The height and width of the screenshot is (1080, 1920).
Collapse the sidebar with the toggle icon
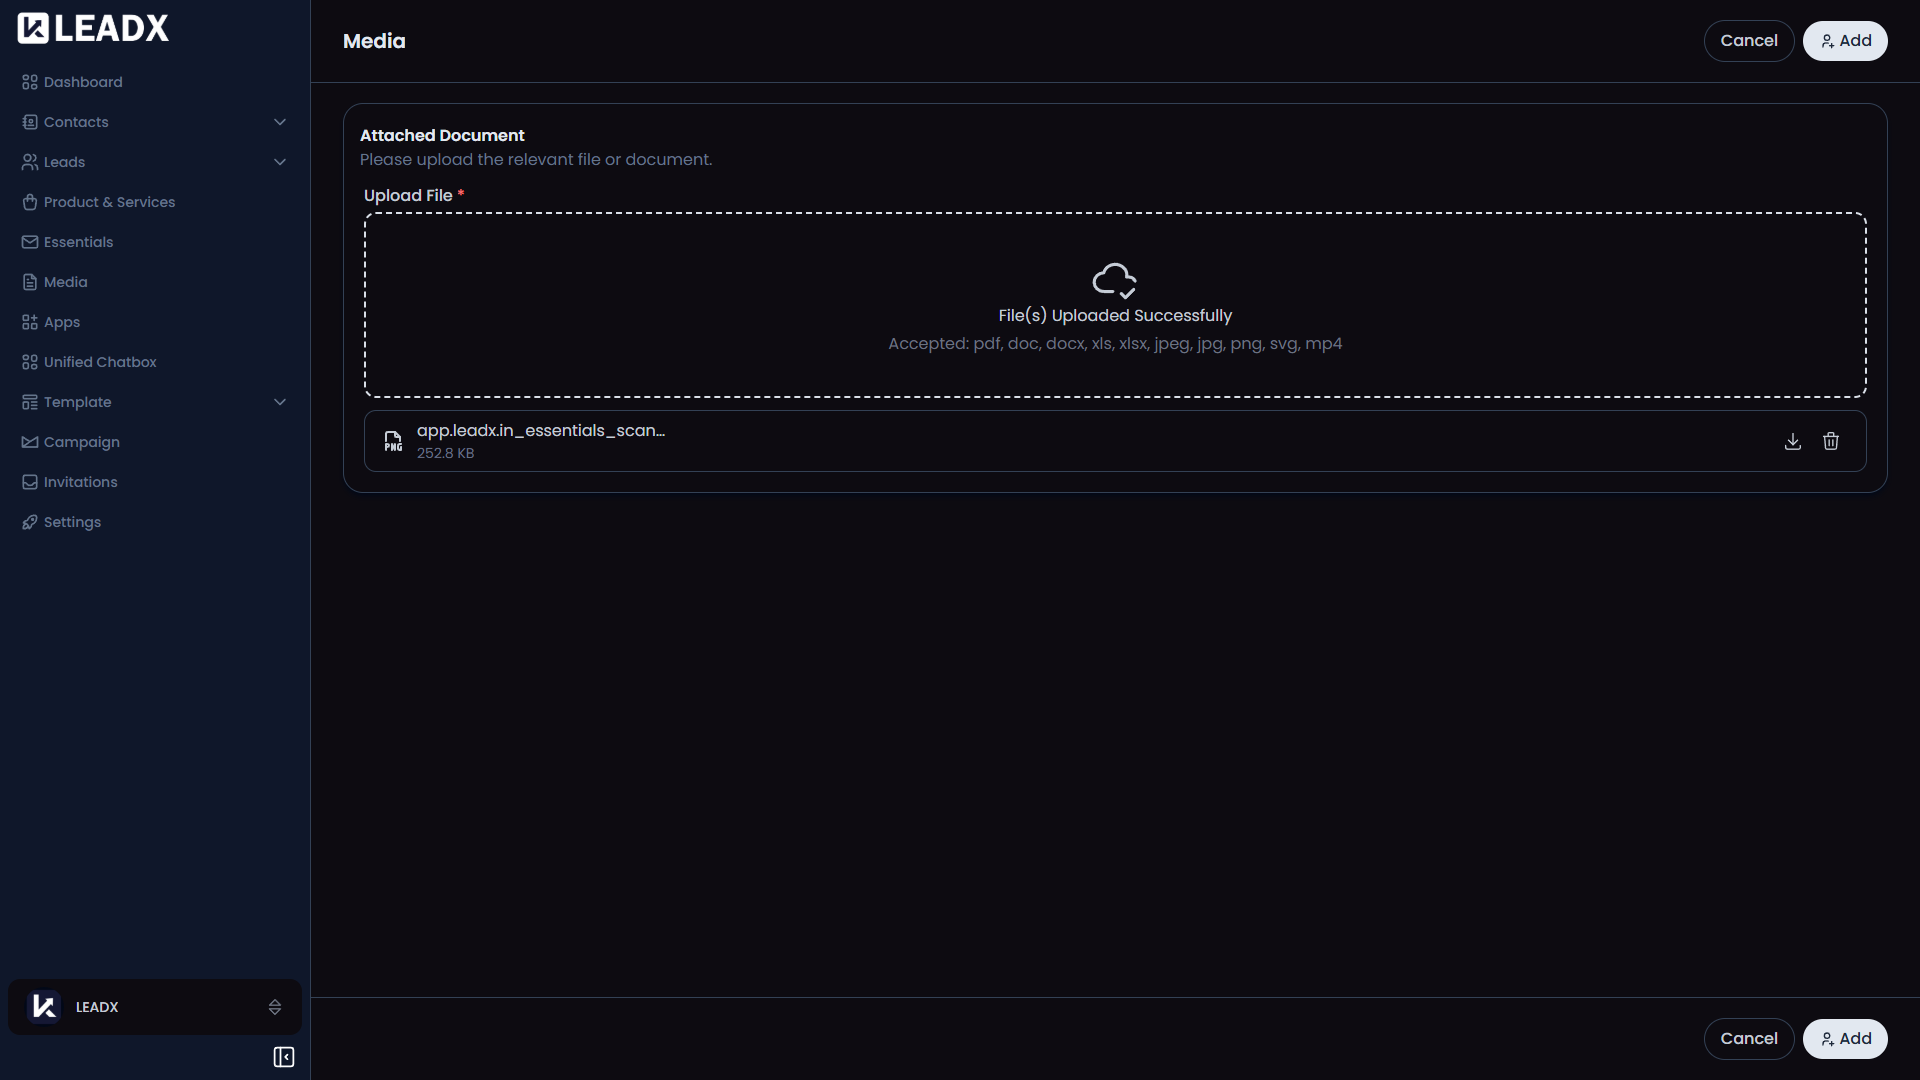point(283,1057)
